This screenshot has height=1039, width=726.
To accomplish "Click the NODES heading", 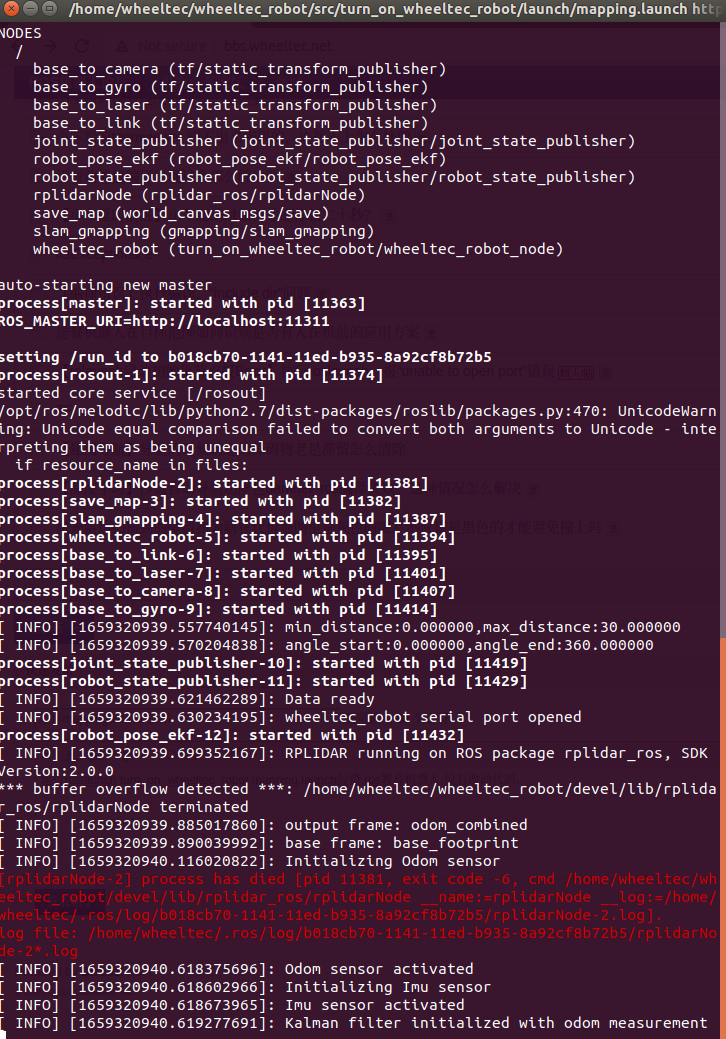I will pos(21,33).
